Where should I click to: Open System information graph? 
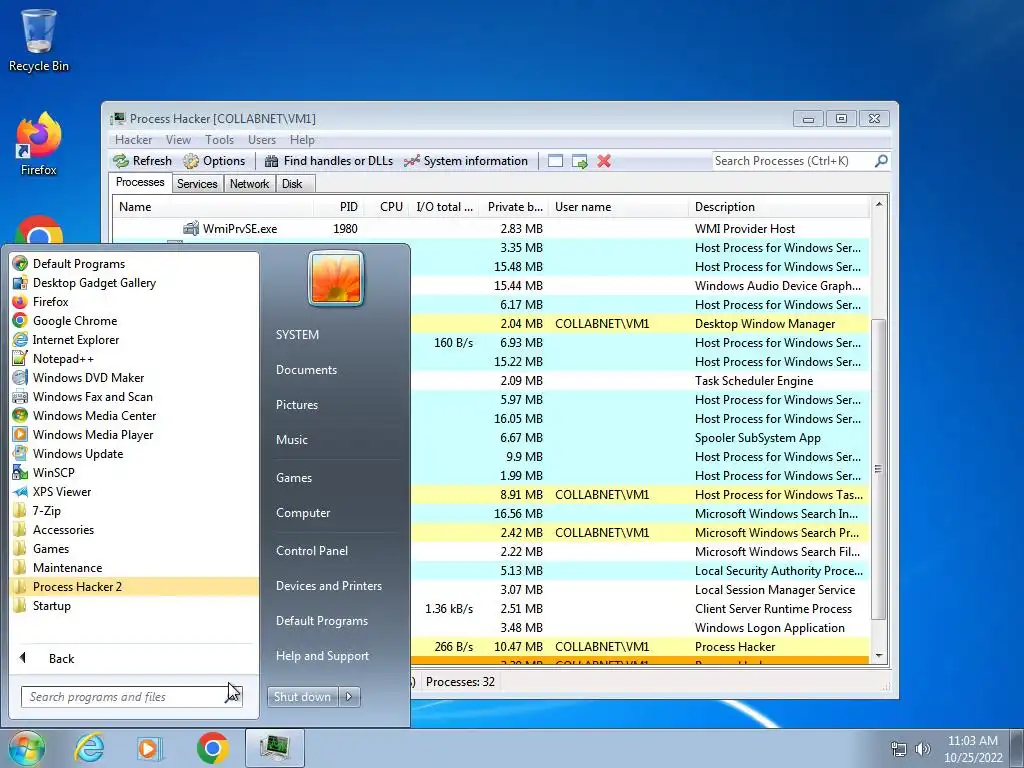coord(466,161)
